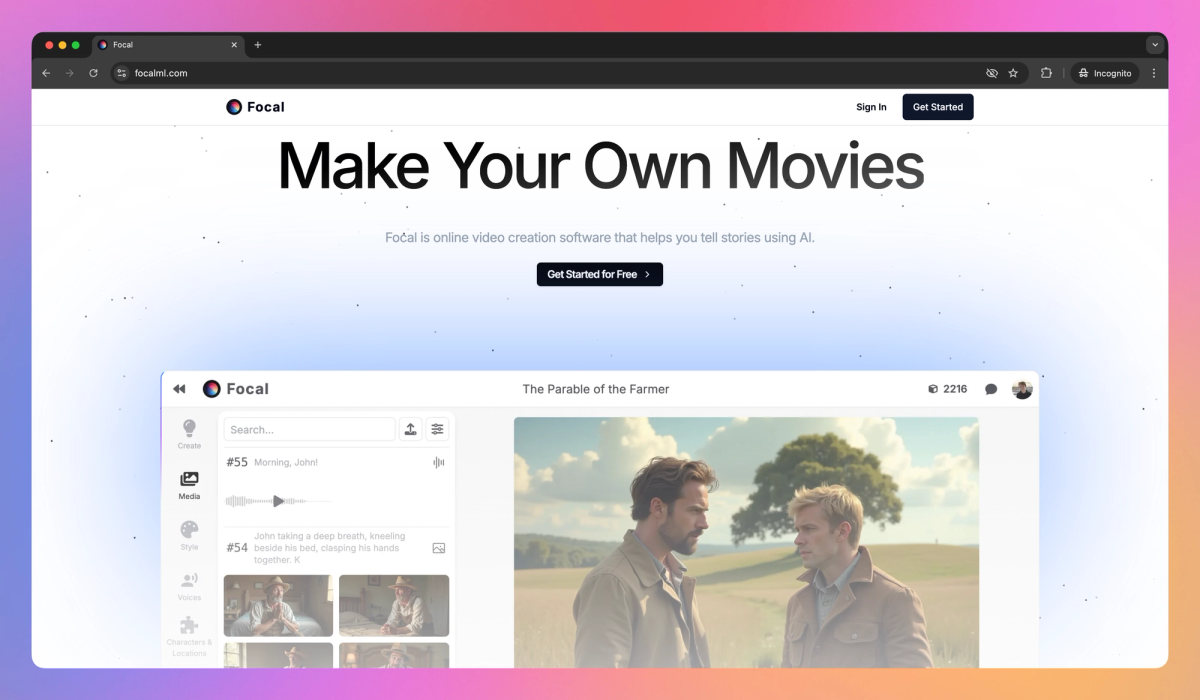
Task: Play the audio clip for #55
Action: tap(279, 501)
